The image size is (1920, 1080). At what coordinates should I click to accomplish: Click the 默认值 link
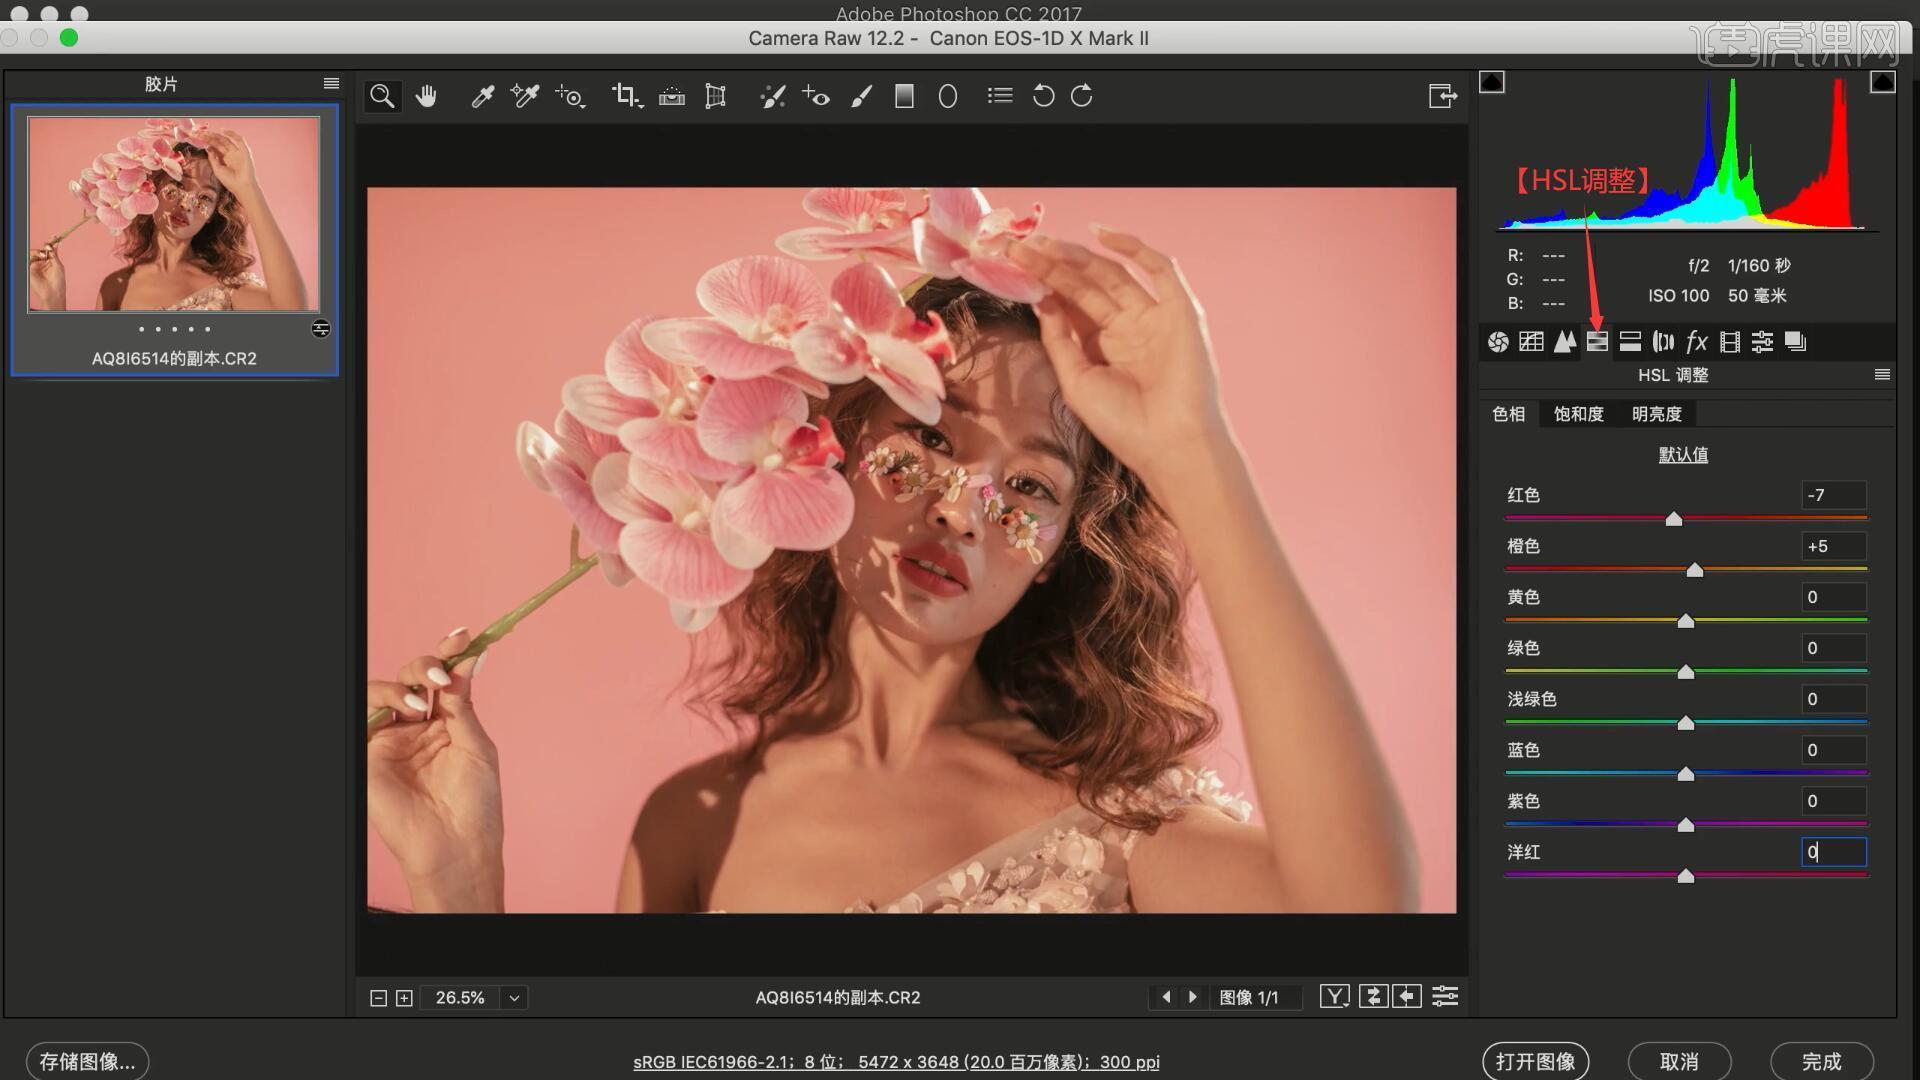[x=1683, y=455]
